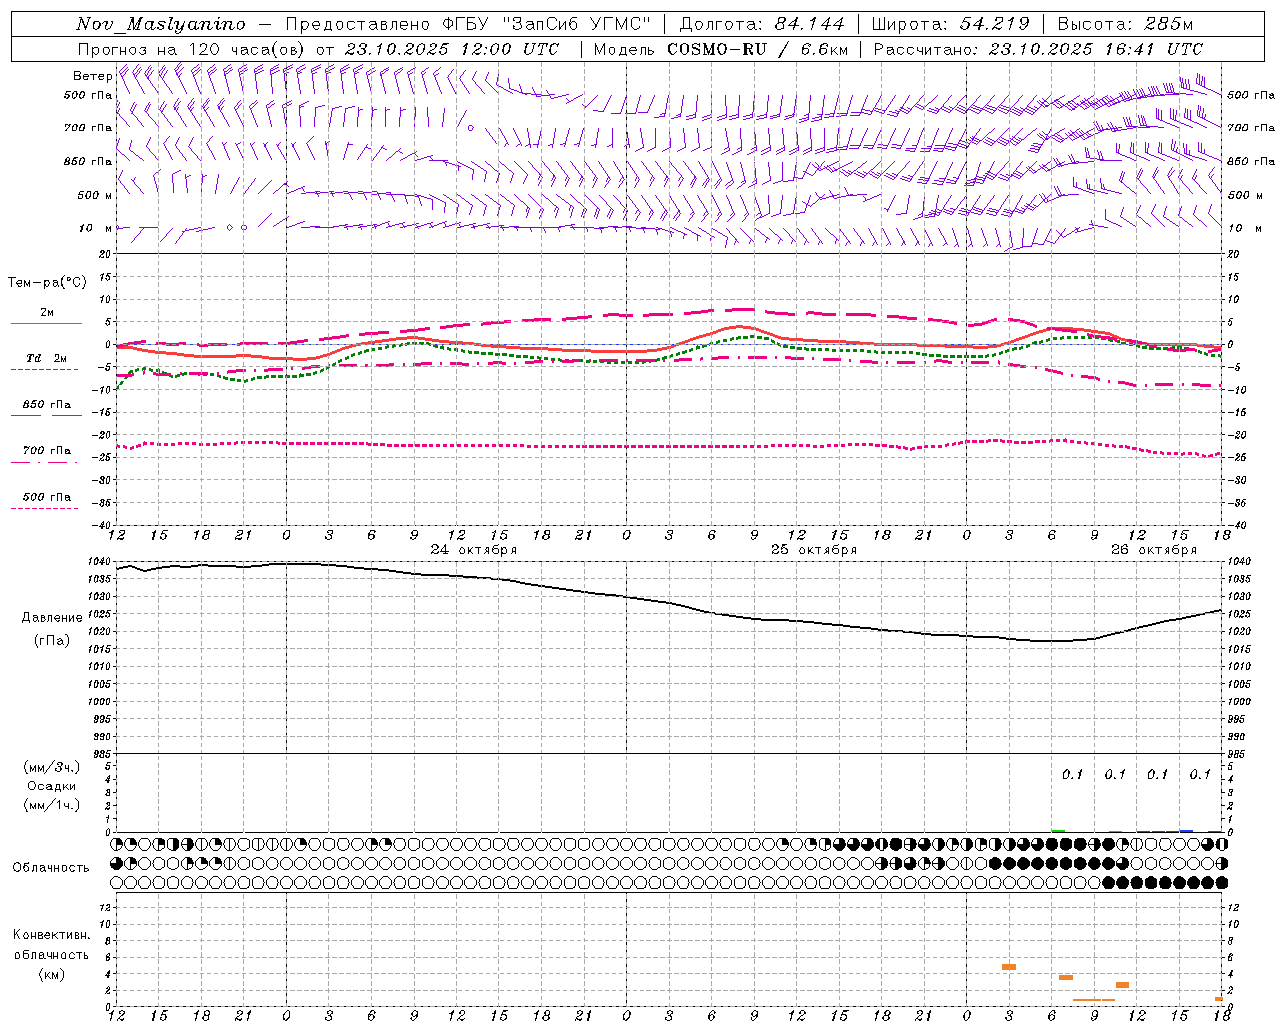Click the (гПа) unit under Давление
This screenshot has height=1024, width=1280.
[x=52, y=641]
